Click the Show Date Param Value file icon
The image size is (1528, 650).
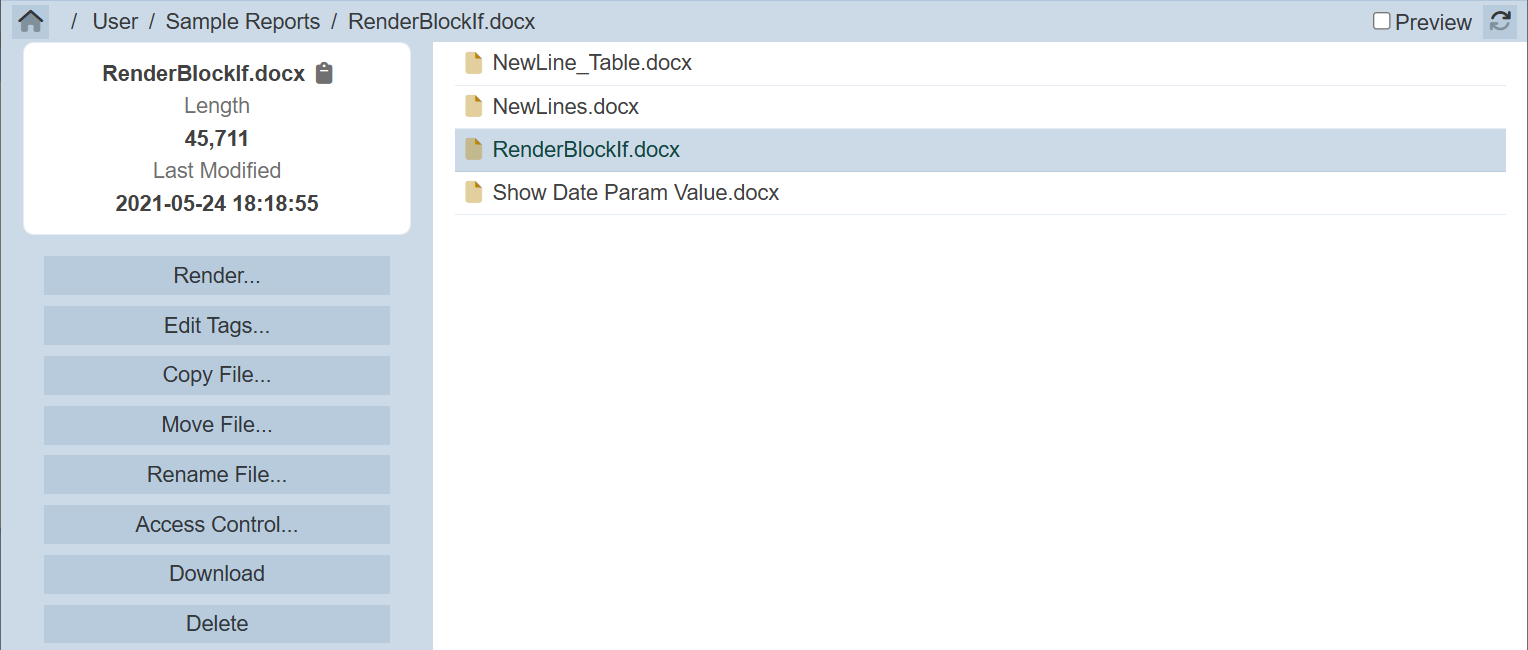coord(474,193)
